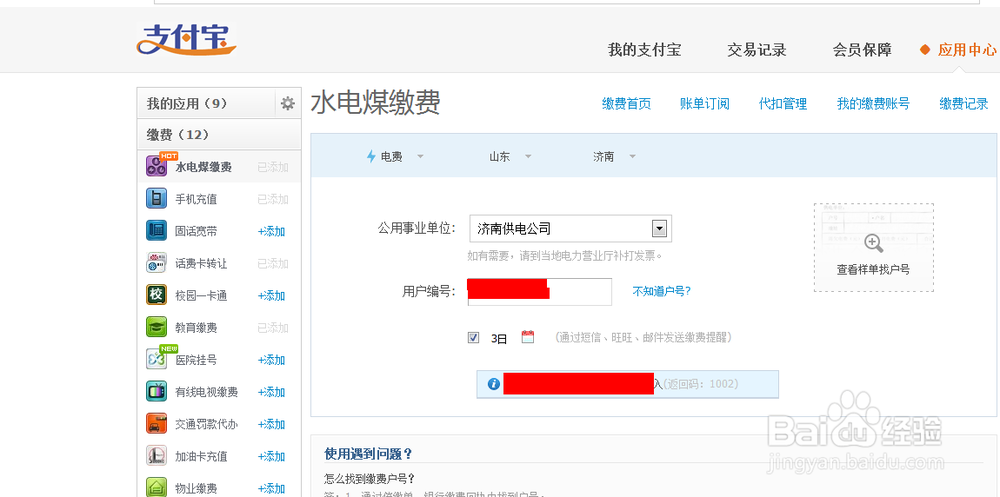This screenshot has width=1000, height=497.
Task: Click the 水电煤缴费 sidebar label
Action: (x=203, y=167)
